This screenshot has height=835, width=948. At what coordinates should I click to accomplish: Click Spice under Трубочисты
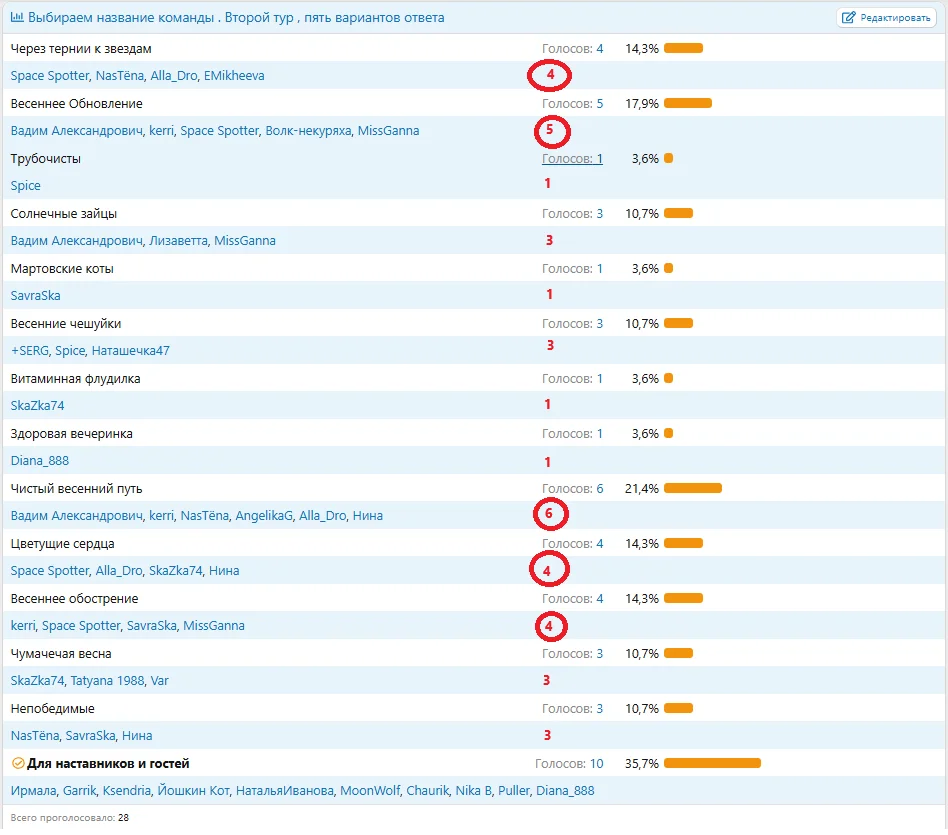[x=25, y=186]
